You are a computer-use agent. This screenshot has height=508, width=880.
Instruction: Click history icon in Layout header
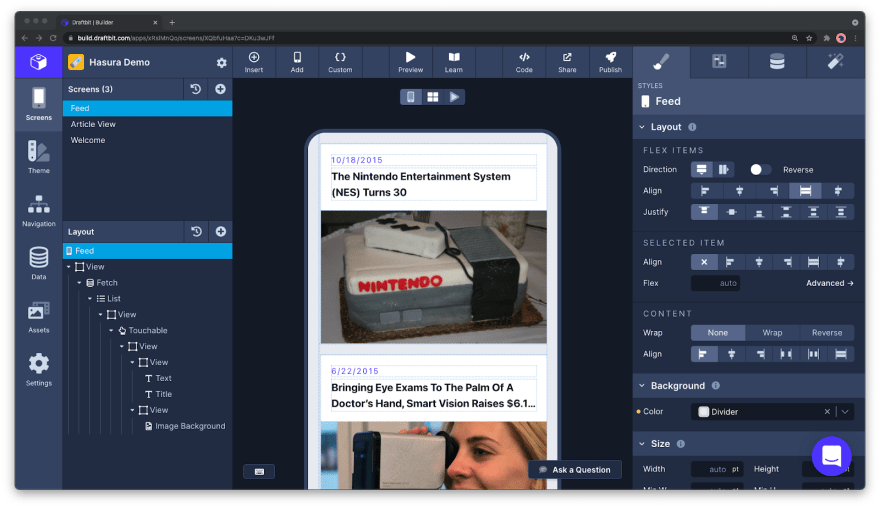pos(196,231)
